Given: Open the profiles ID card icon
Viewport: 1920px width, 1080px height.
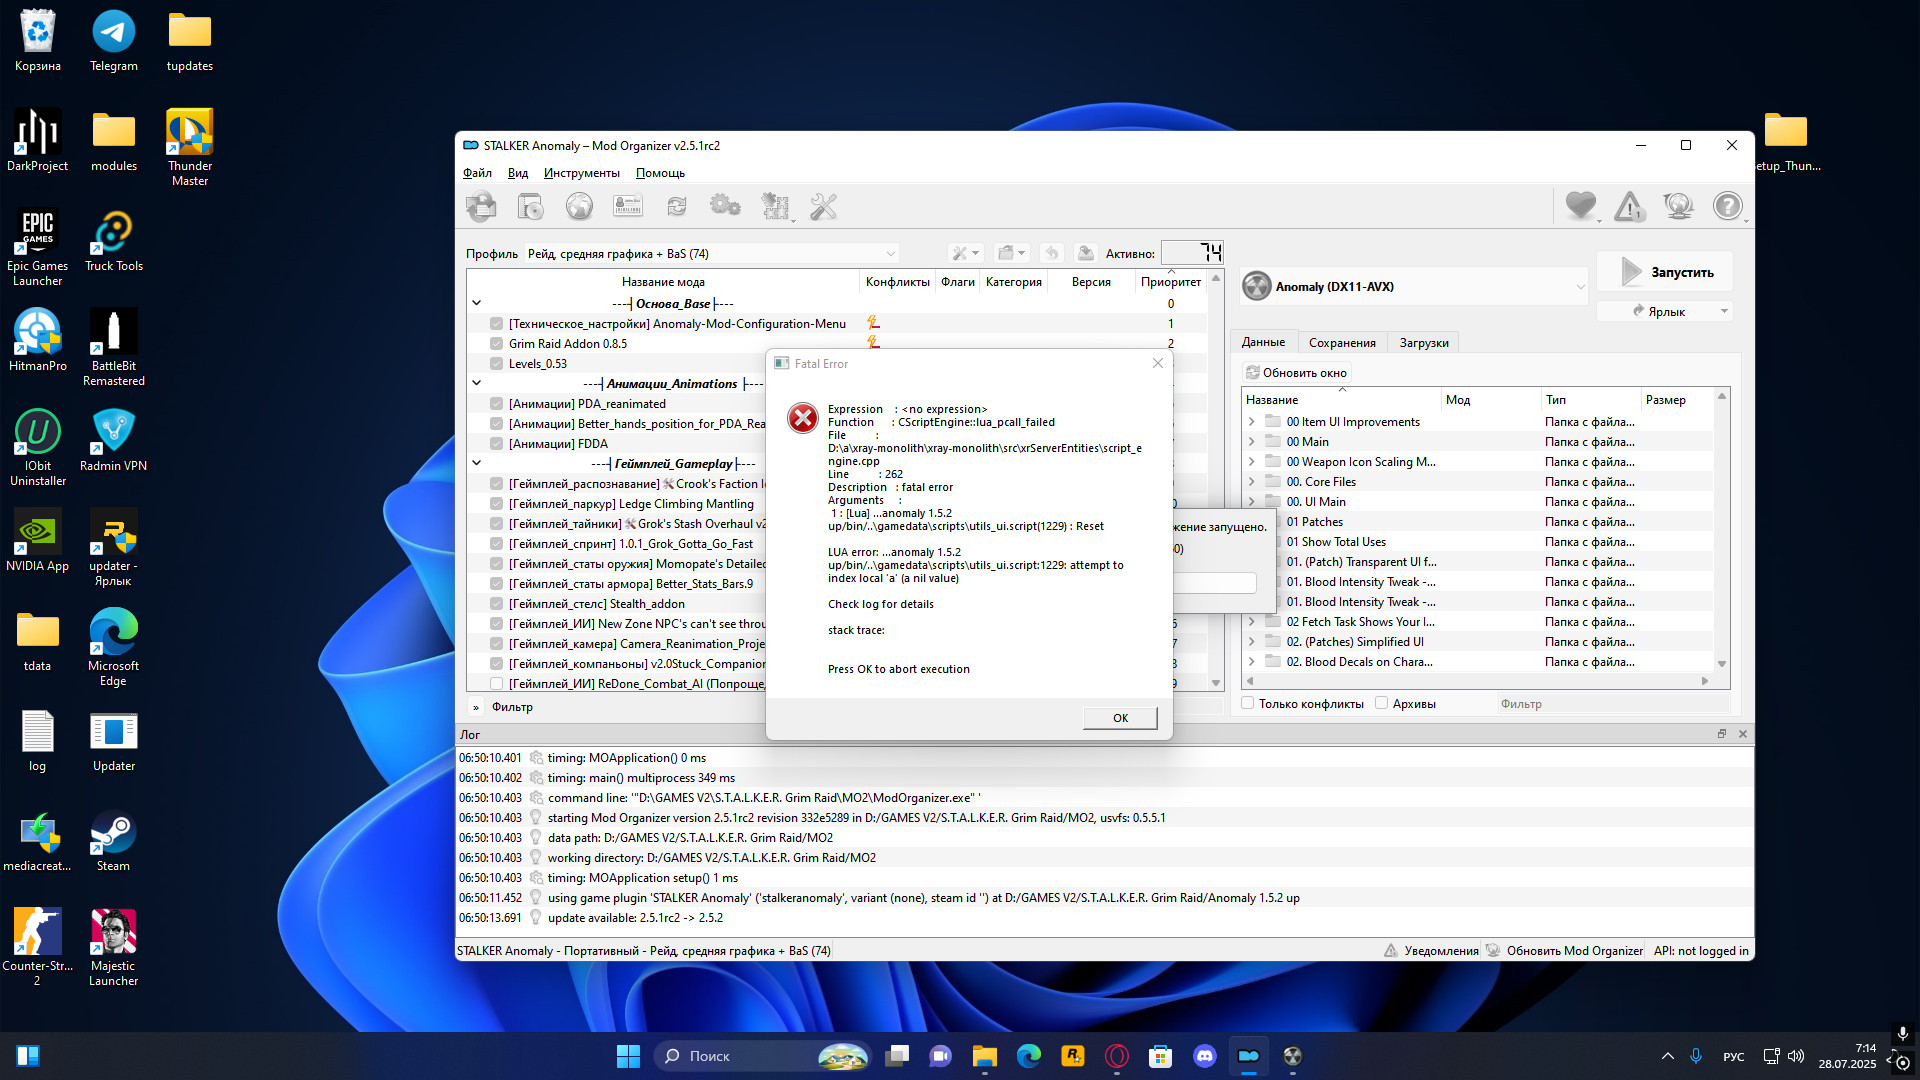Looking at the screenshot, I should pyautogui.click(x=628, y=207).
